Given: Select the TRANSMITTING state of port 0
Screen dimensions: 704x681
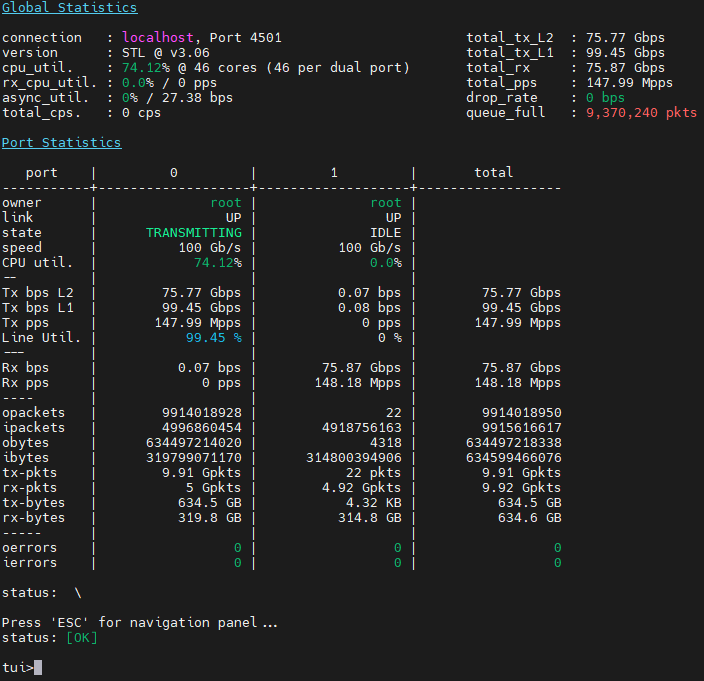Looking at the screenshot, I should (x=193, y=233).
